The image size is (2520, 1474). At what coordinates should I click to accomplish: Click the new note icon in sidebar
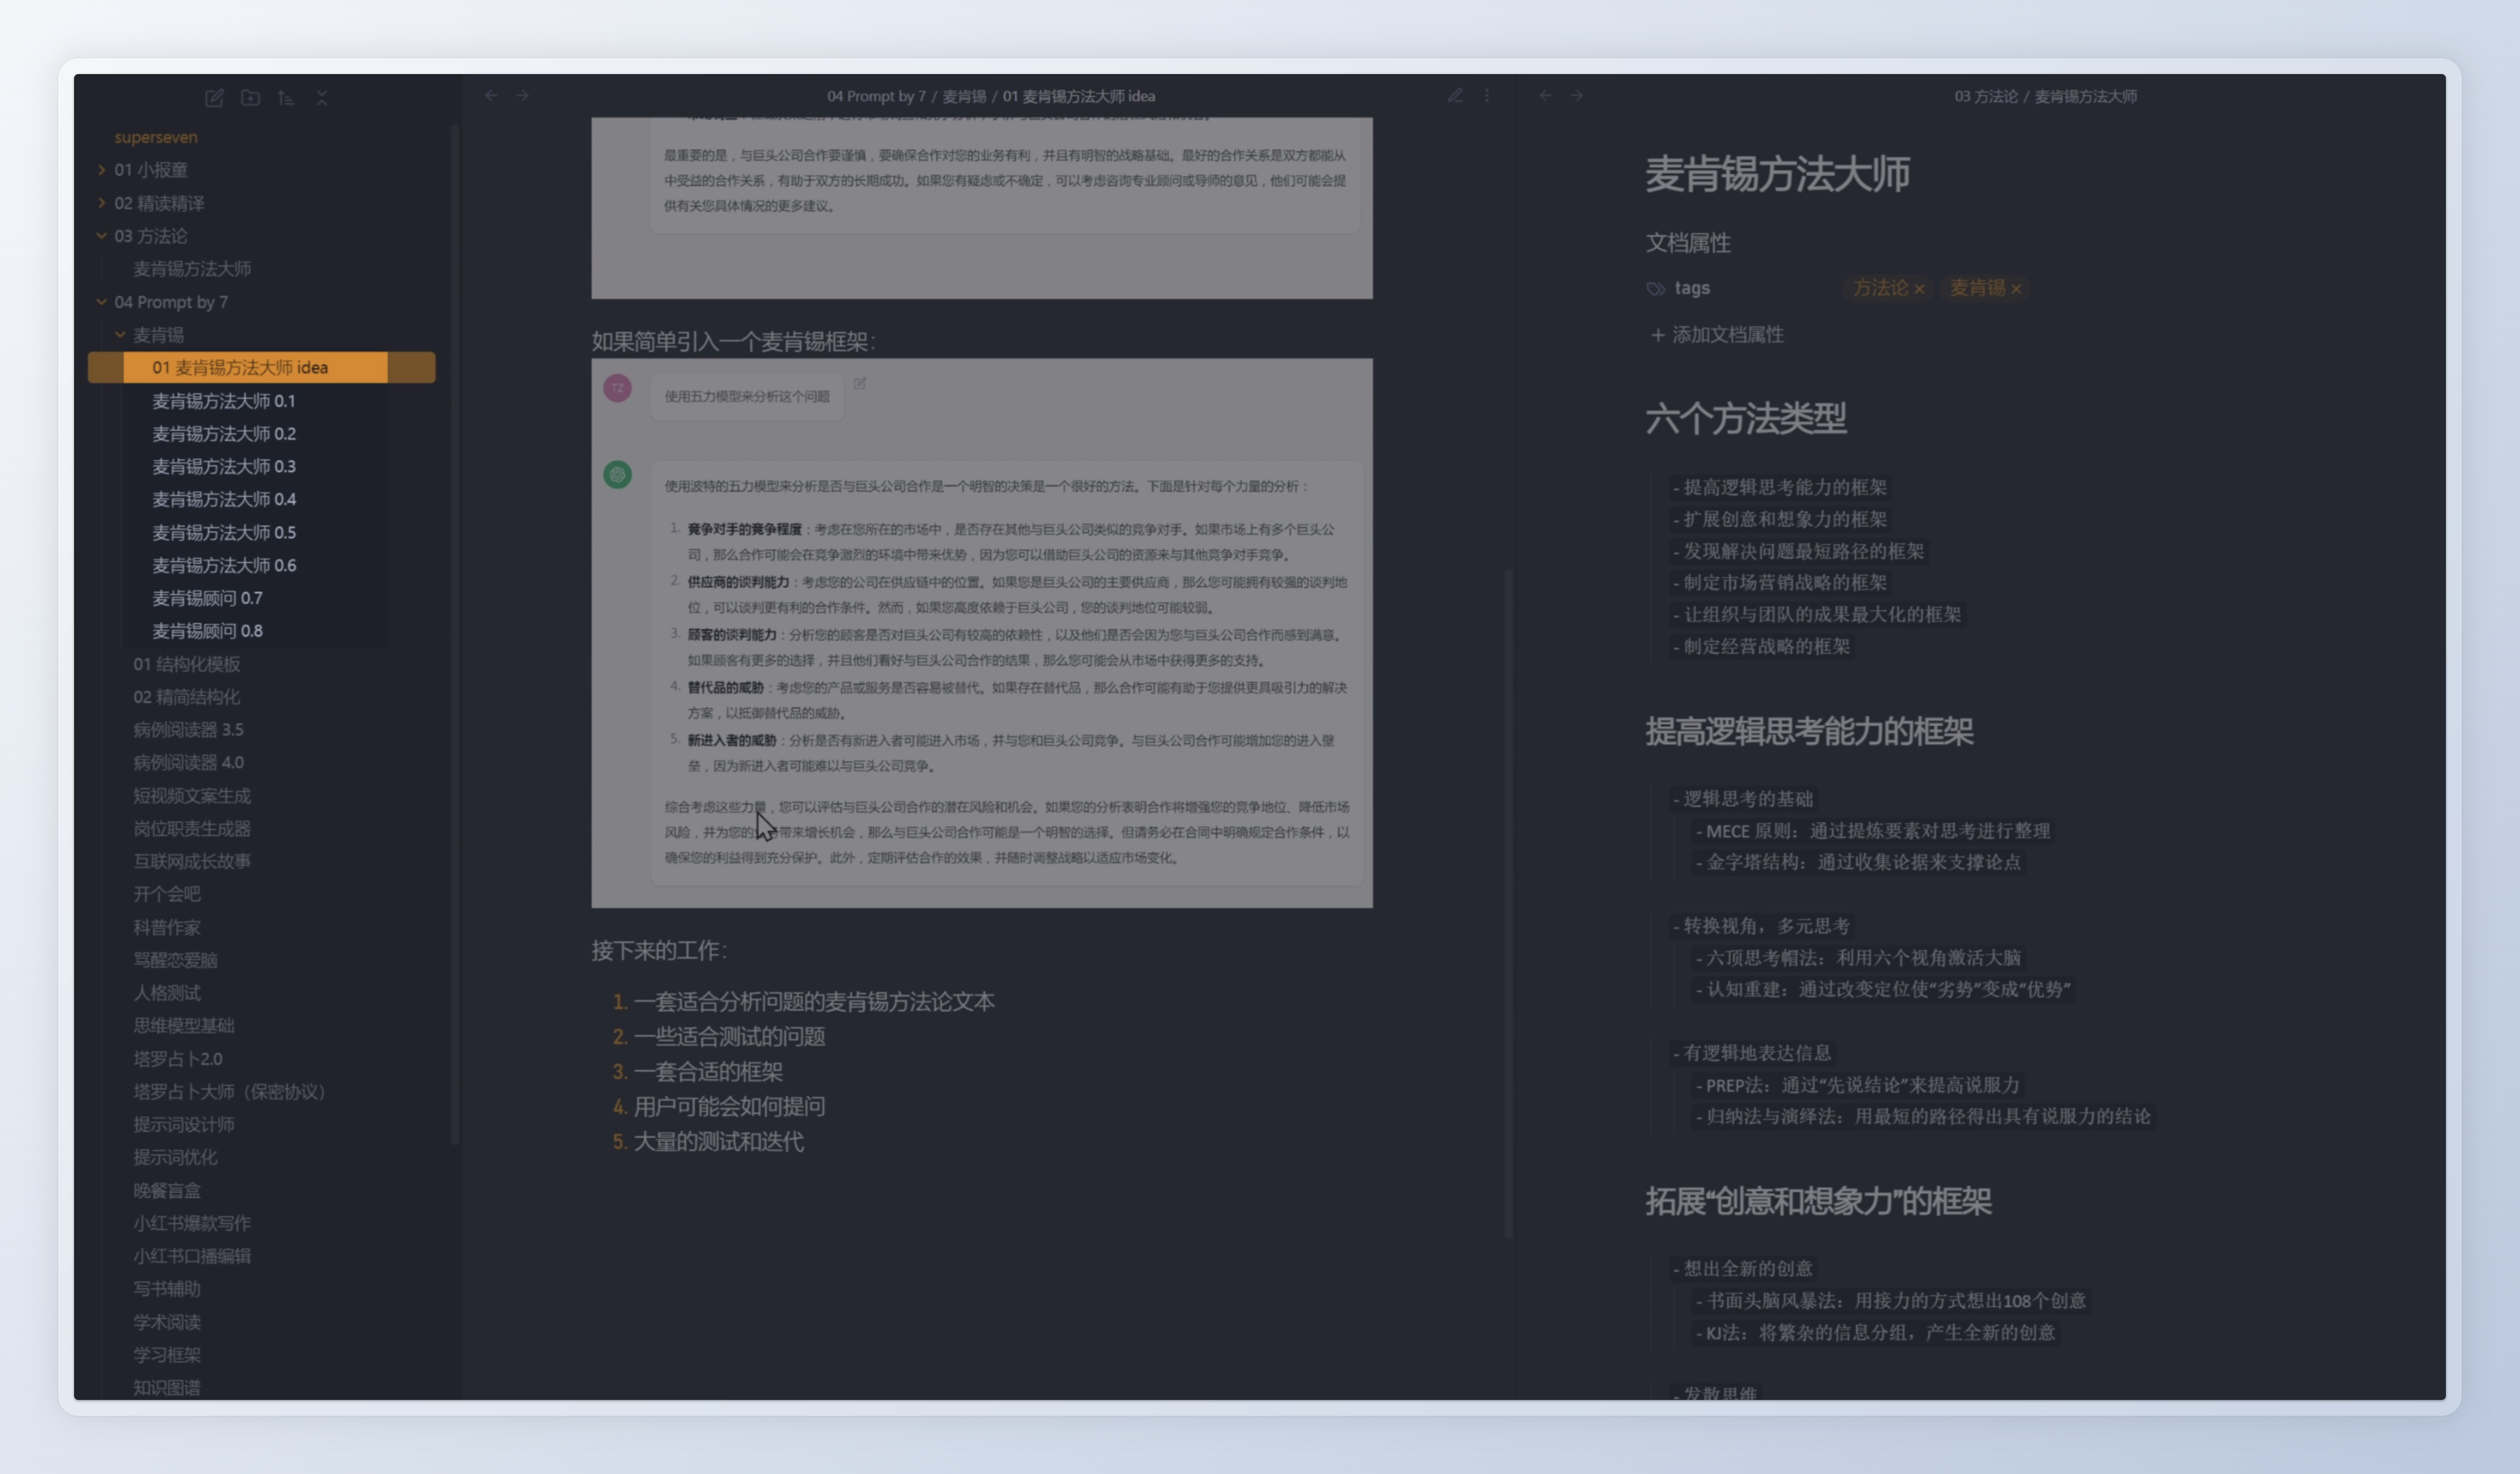pos(214,97)
